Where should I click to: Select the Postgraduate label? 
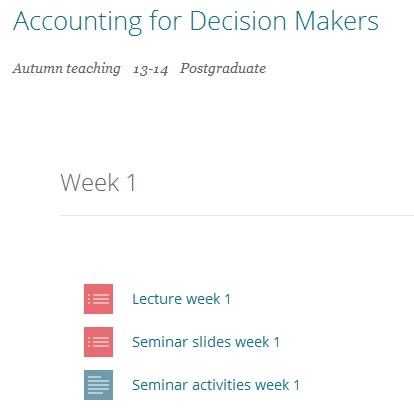(223, 69)
